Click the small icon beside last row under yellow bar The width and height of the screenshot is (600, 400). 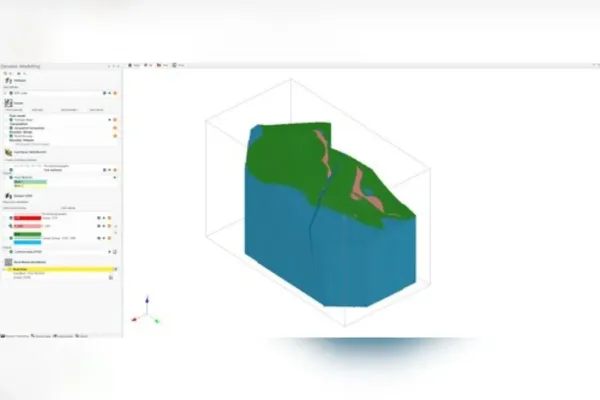click(x=111, y=278)
